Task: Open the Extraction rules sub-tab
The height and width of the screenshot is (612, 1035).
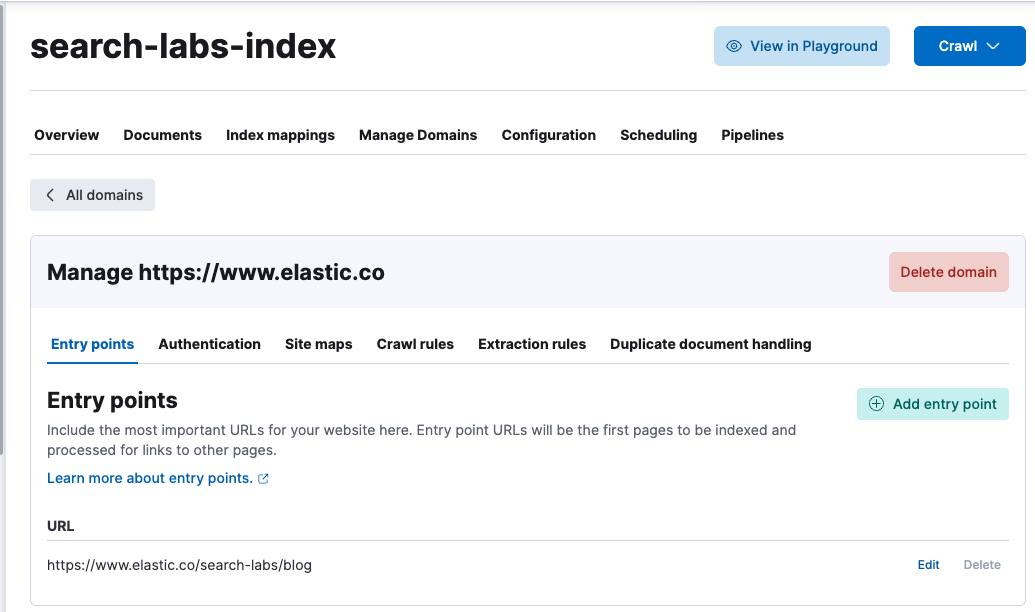Action: pos(532,344)
